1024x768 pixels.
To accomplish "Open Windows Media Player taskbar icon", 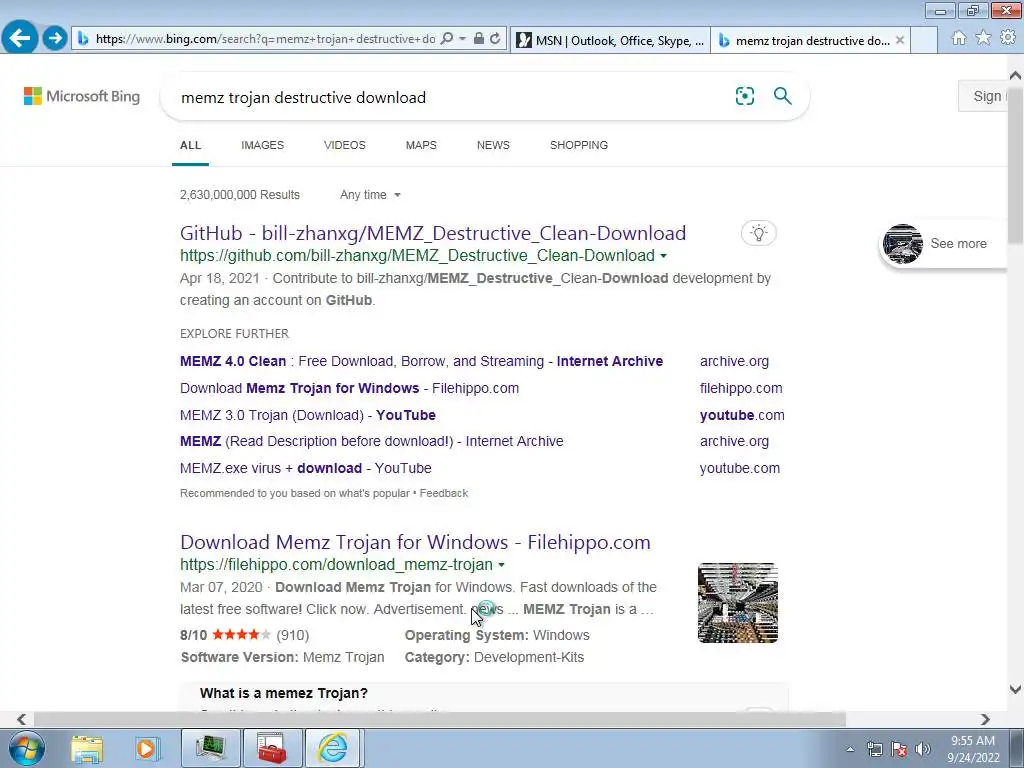I will (146, 749).
